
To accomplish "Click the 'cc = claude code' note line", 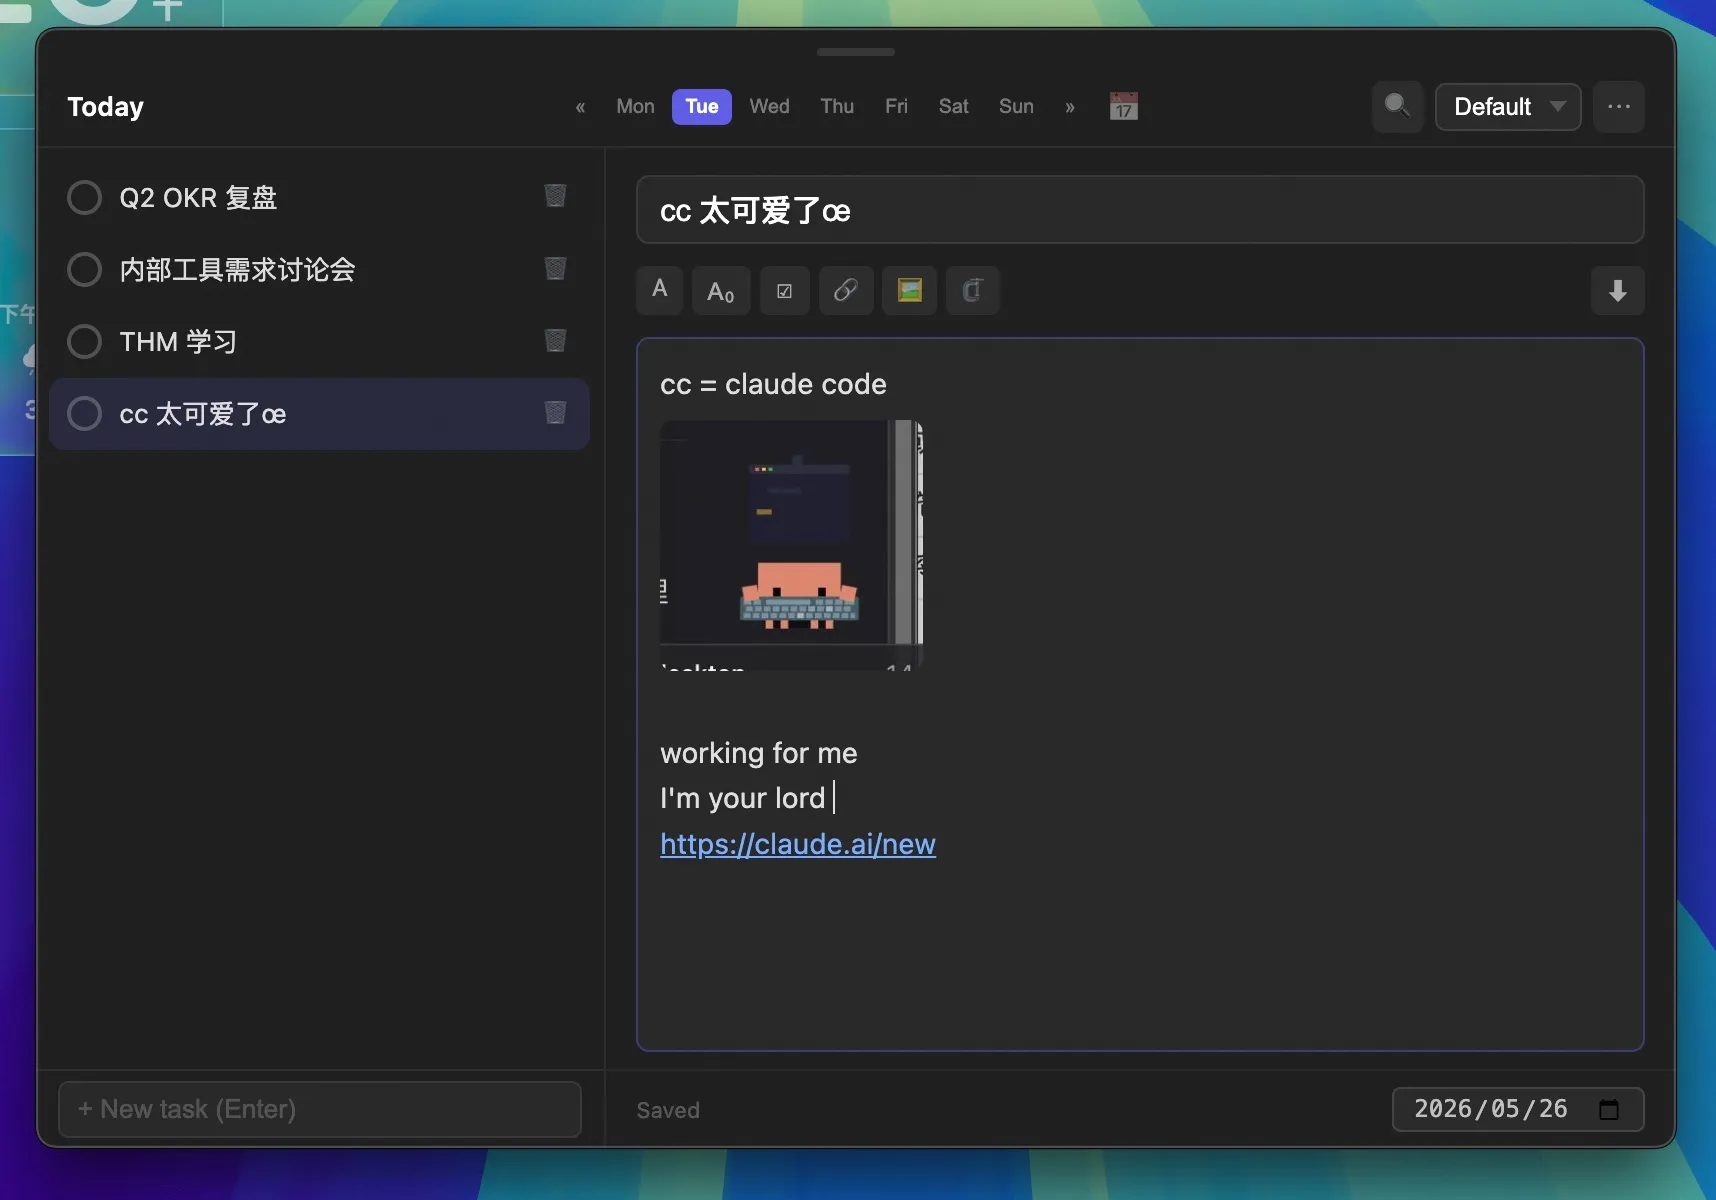I will tap(773, 384).
